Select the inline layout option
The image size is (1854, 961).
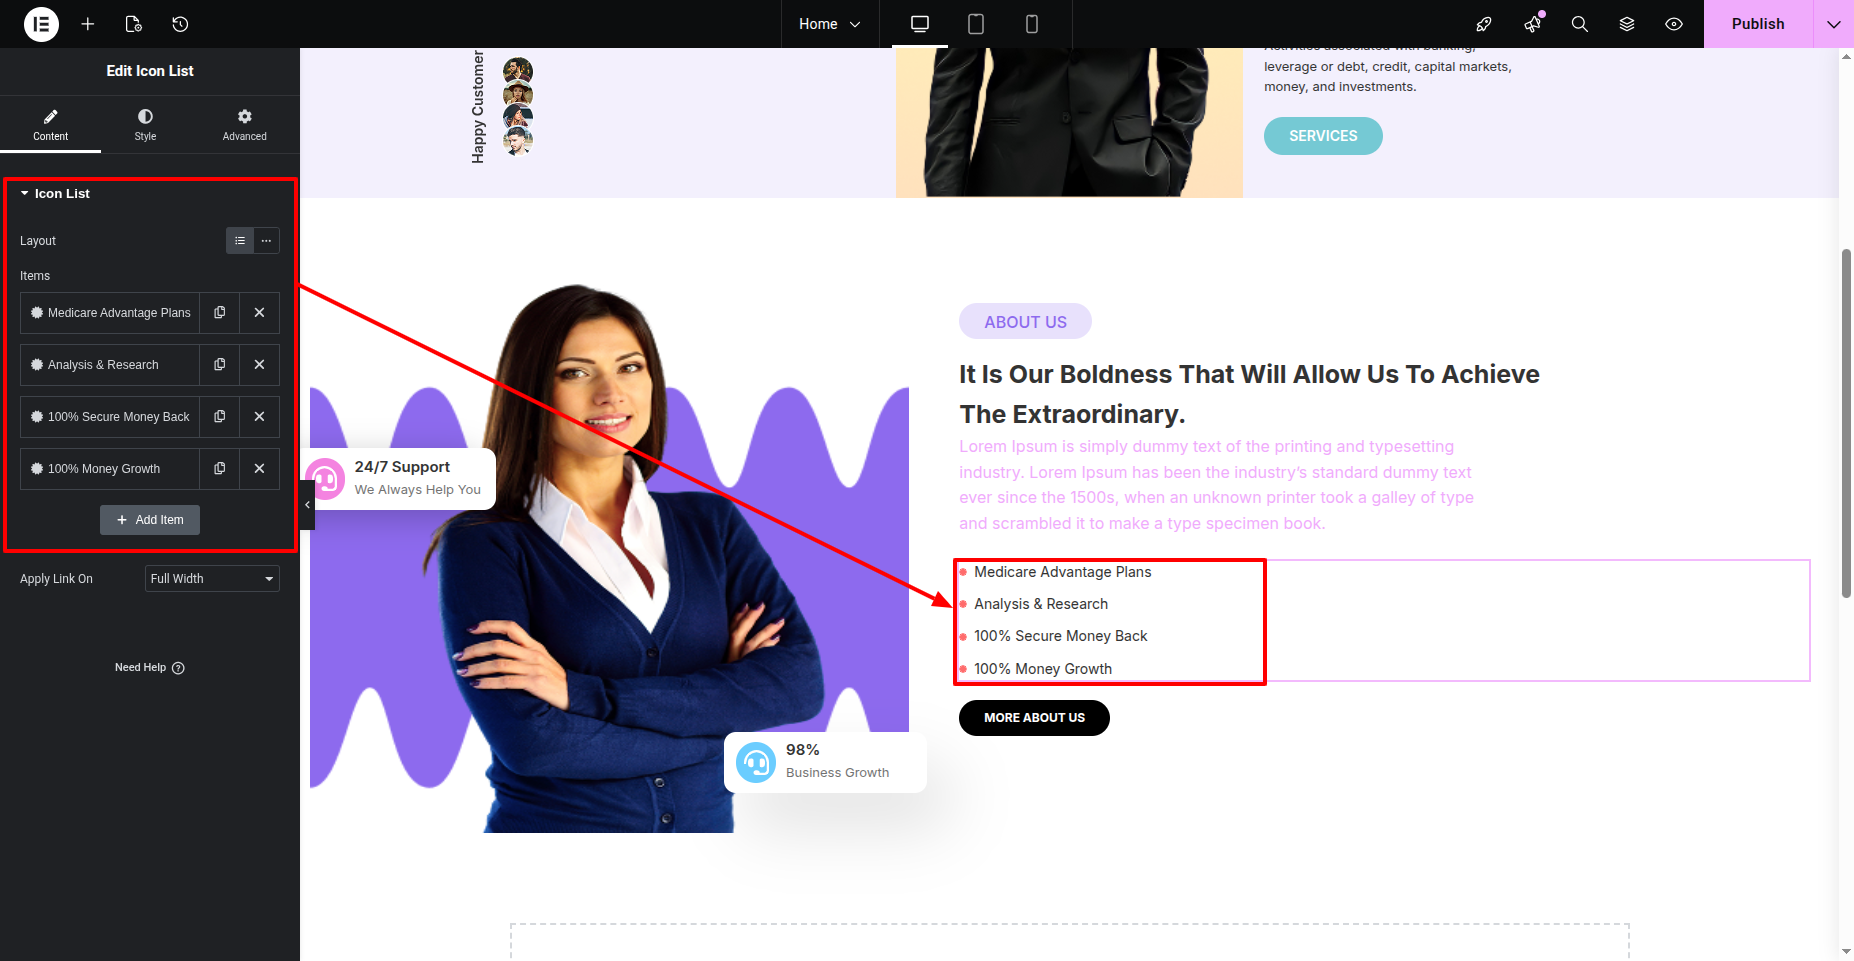point(266,241)
